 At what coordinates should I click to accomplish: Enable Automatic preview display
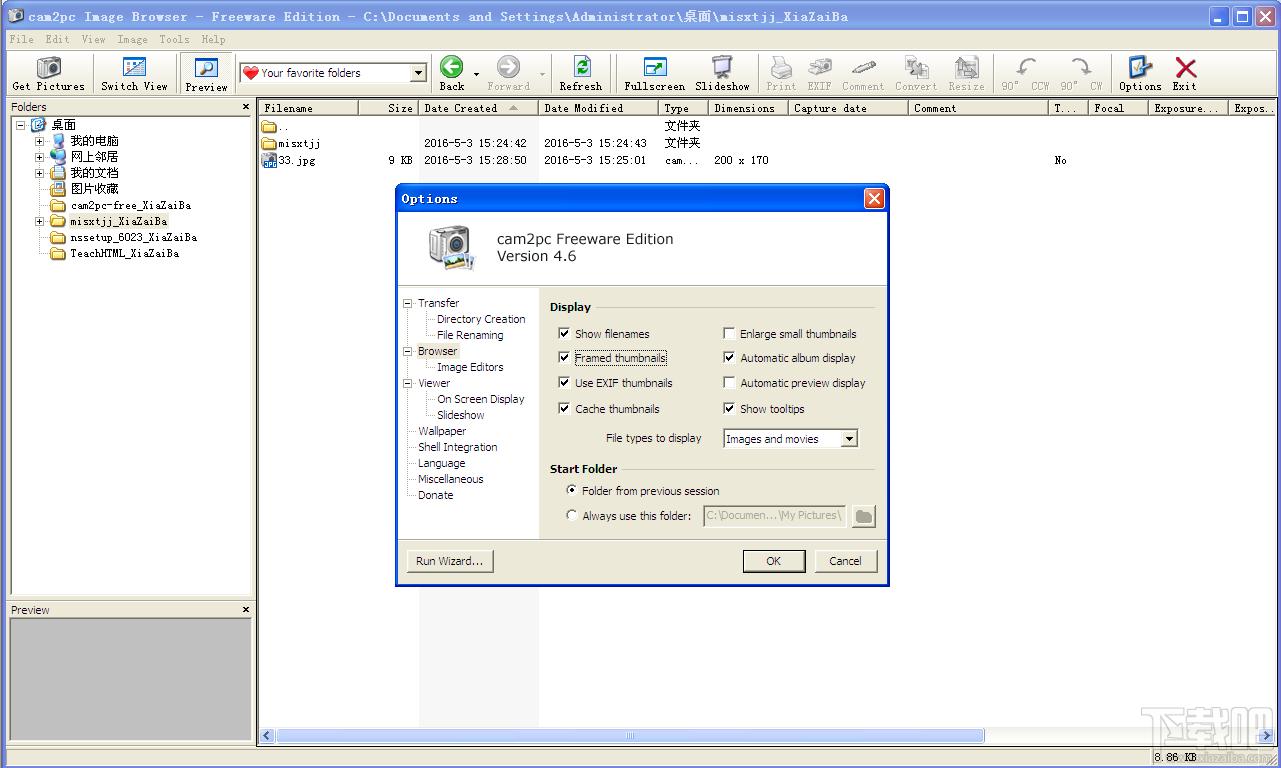[730, 383]
